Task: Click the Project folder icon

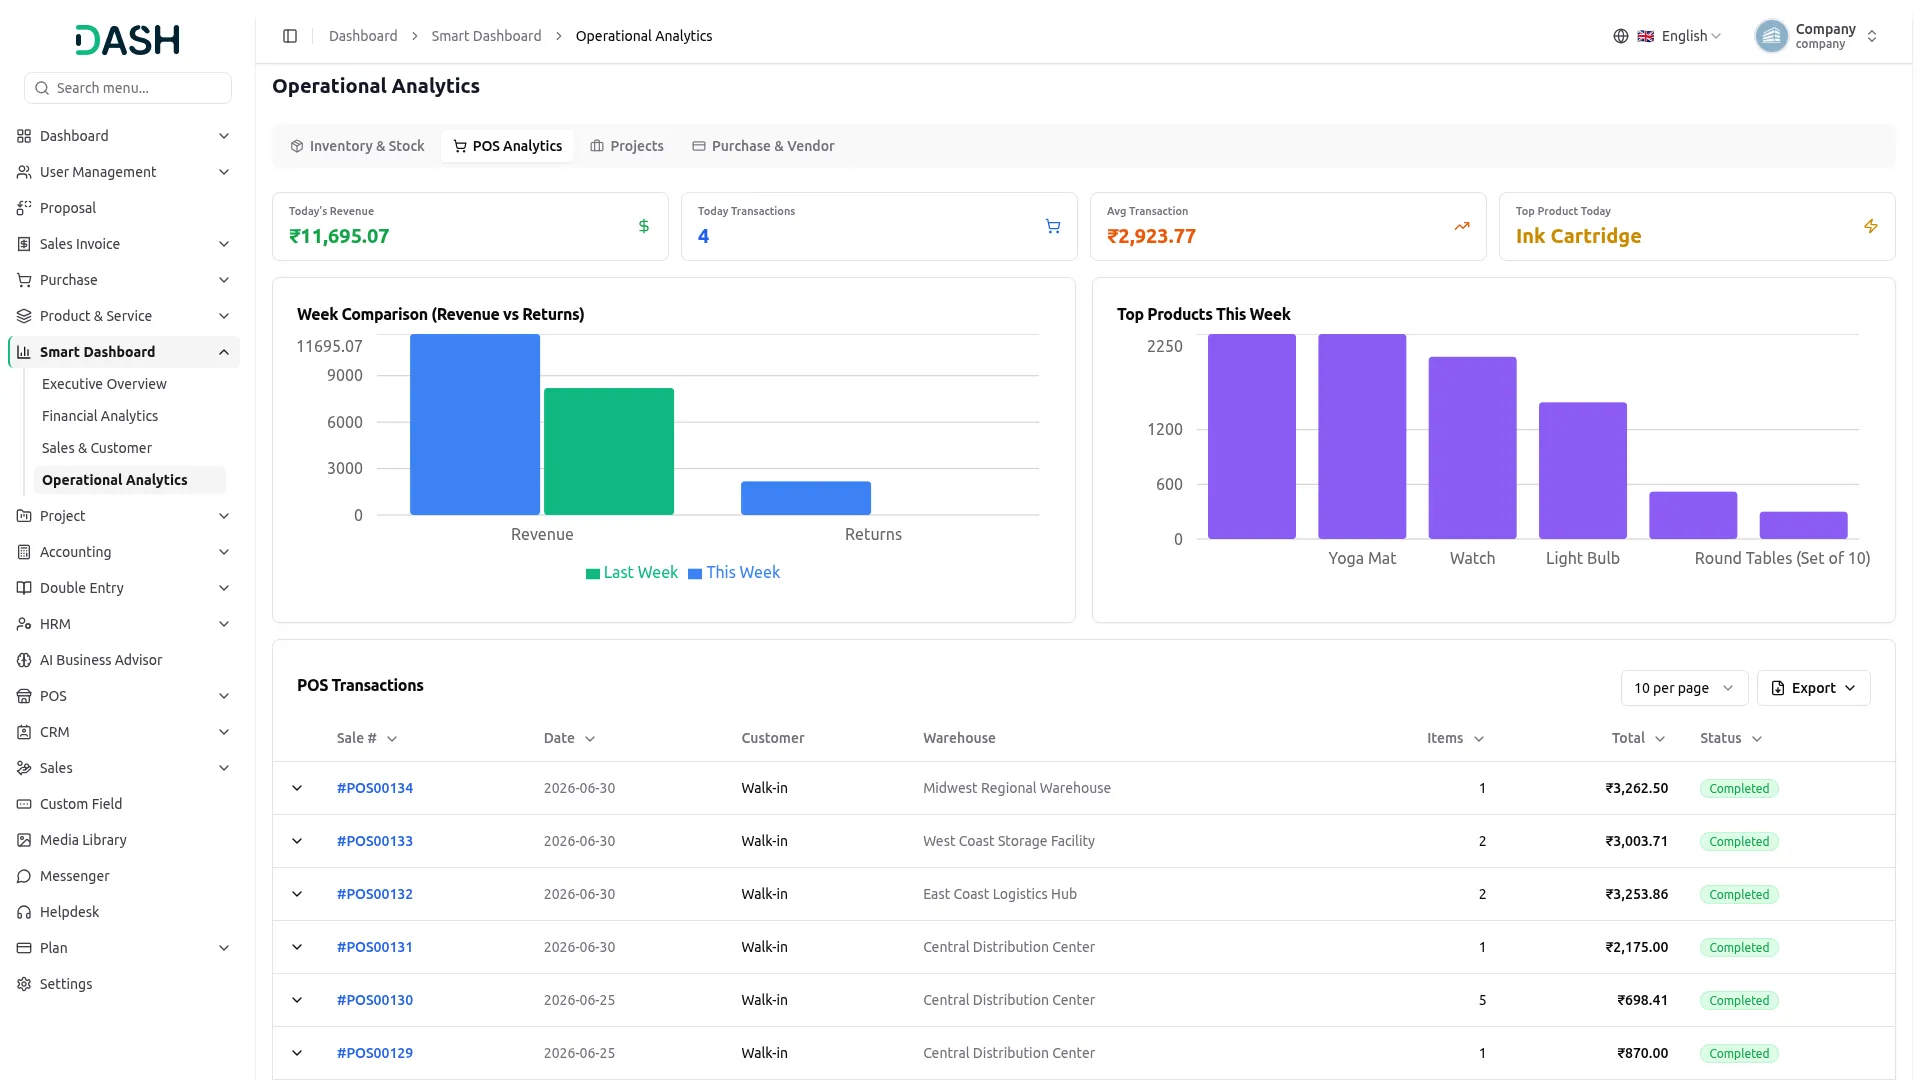Action: coord(24,516)
